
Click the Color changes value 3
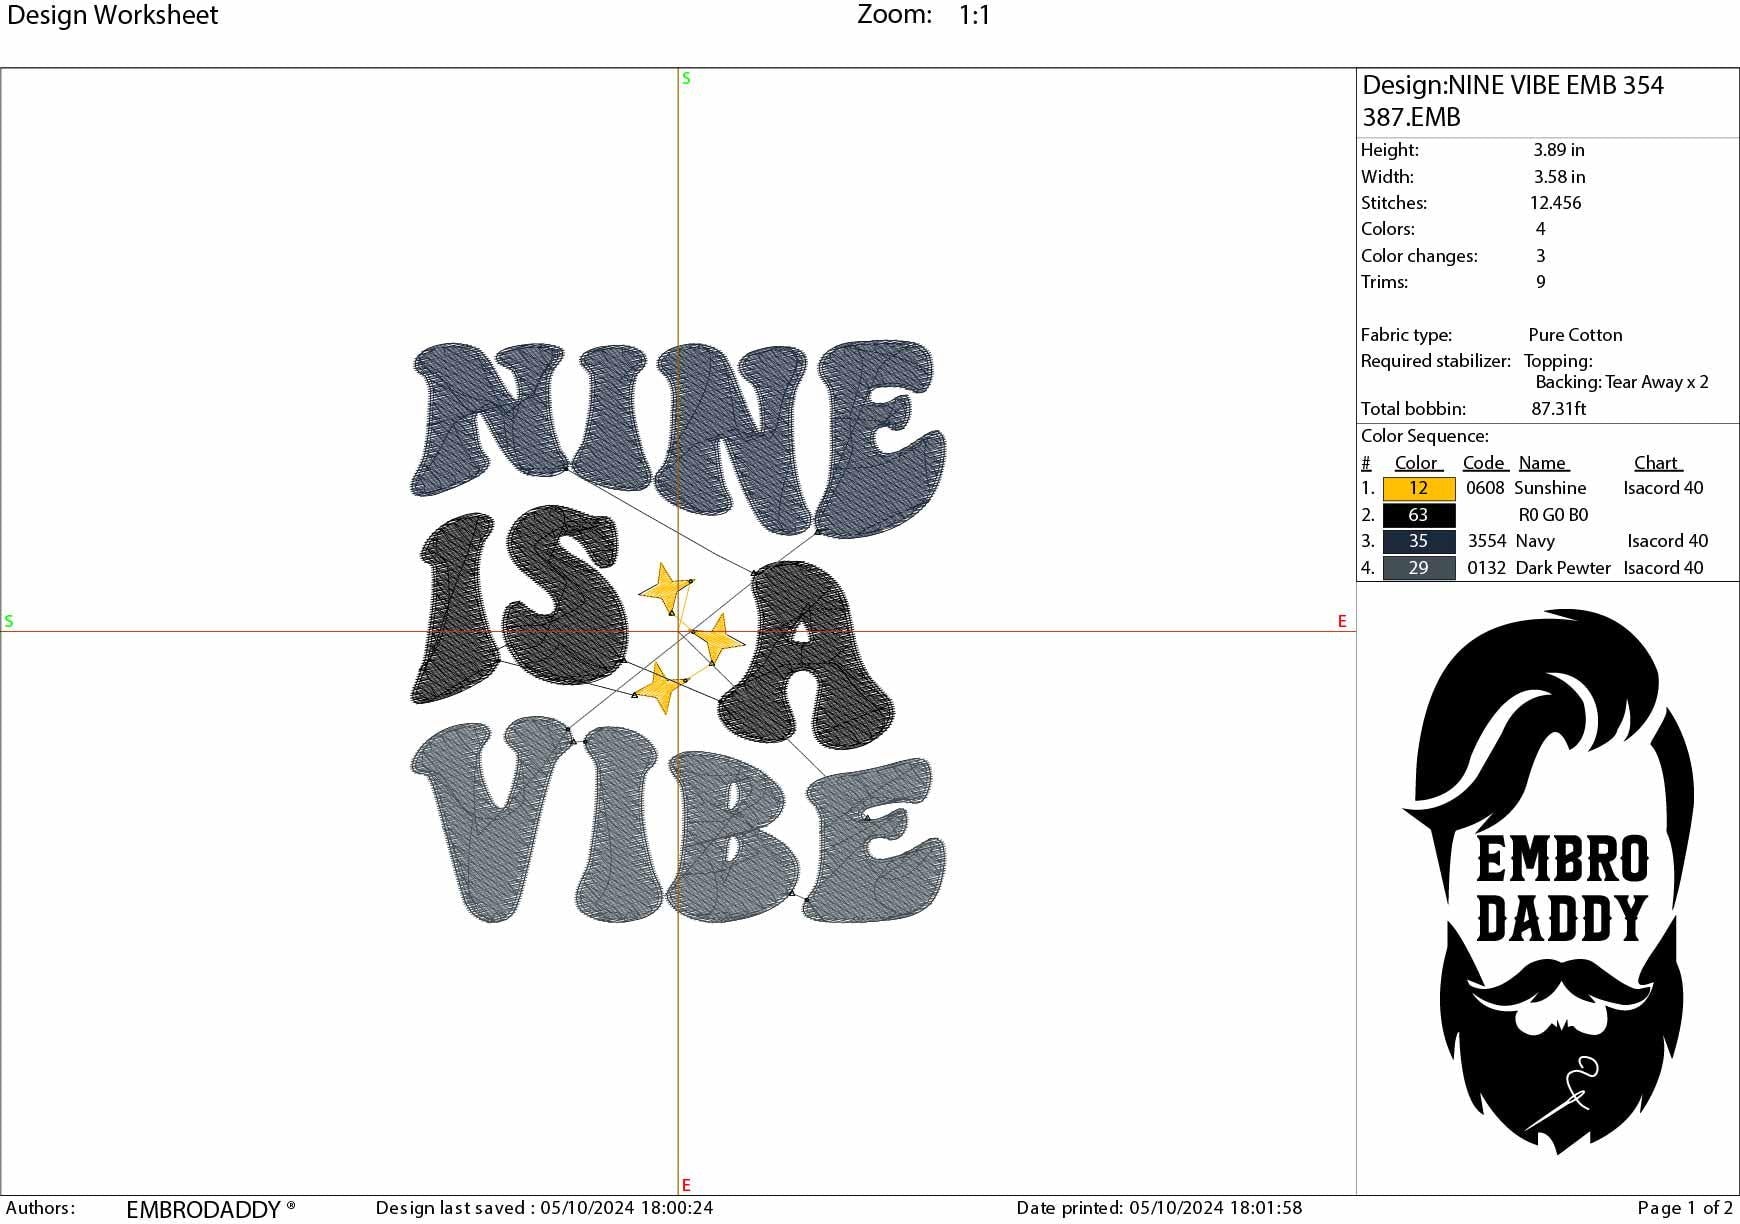coord(1541,256)
